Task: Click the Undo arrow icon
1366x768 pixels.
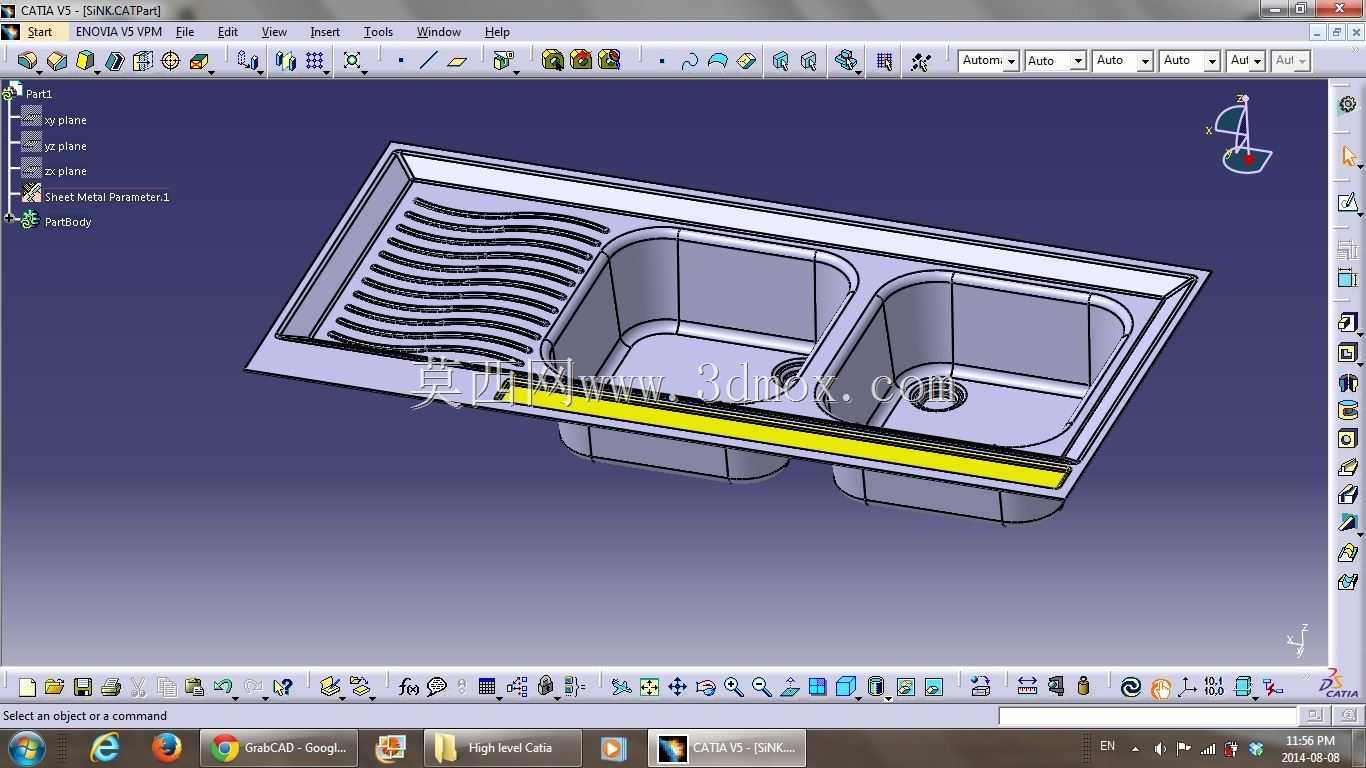Action: tap(223, 687)
